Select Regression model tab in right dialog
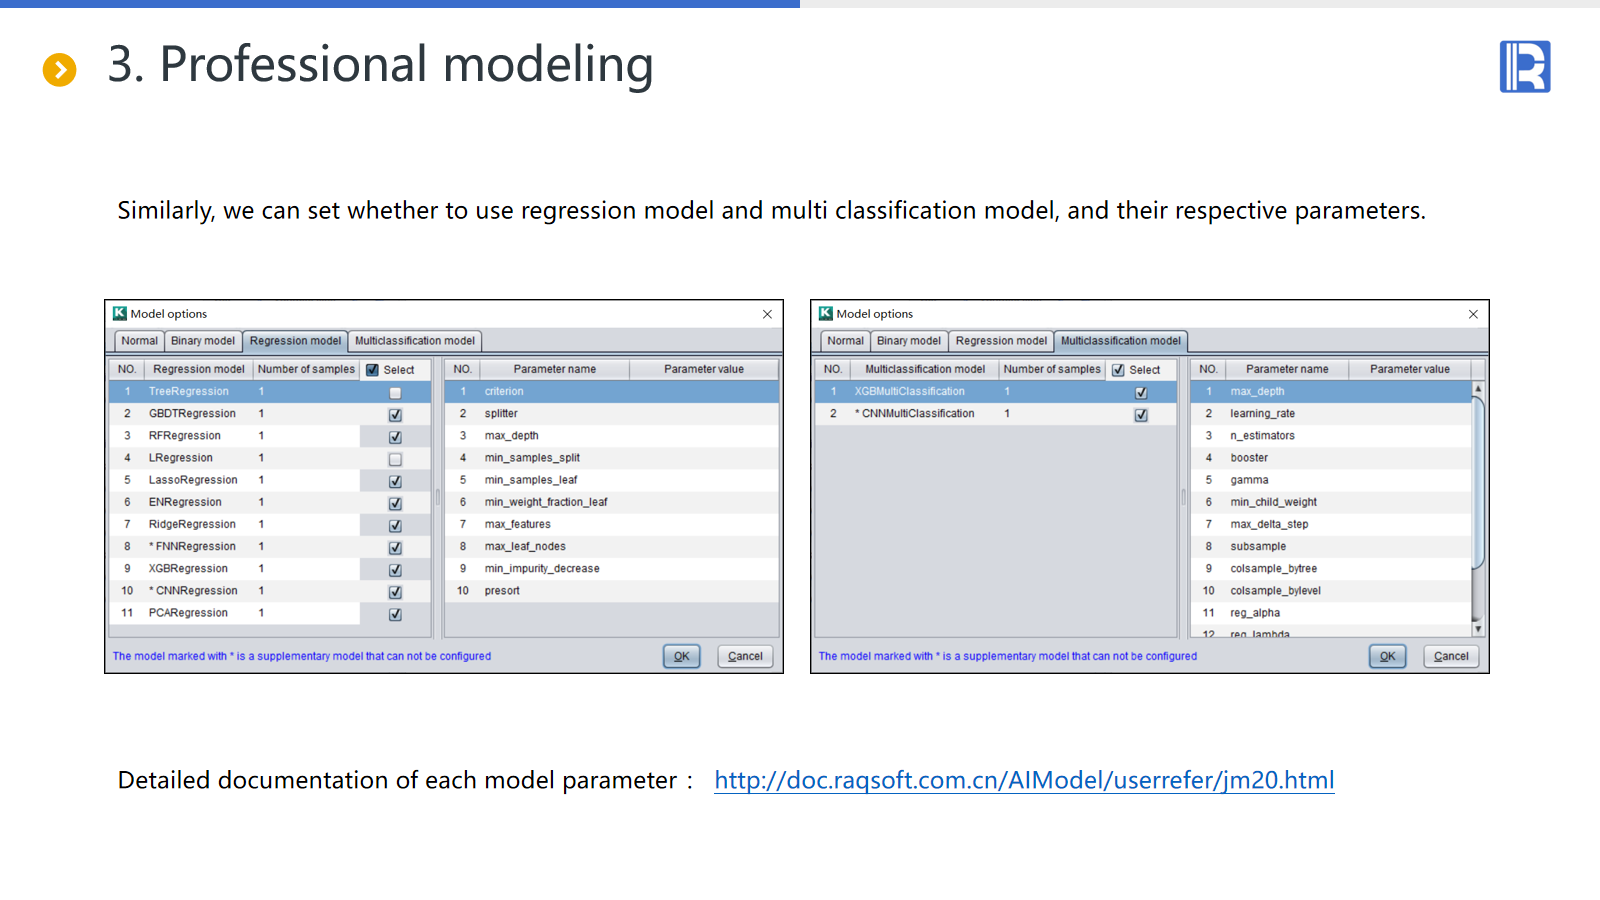Image resolution: width=1600 pixels, height=900 pixels. click(1001, 341)
